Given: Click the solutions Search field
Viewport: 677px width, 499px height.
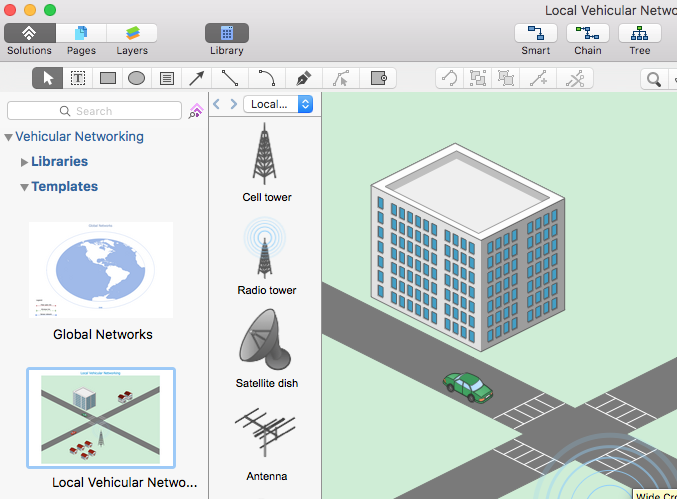Looking at the screenshot, I should point(95,111).
